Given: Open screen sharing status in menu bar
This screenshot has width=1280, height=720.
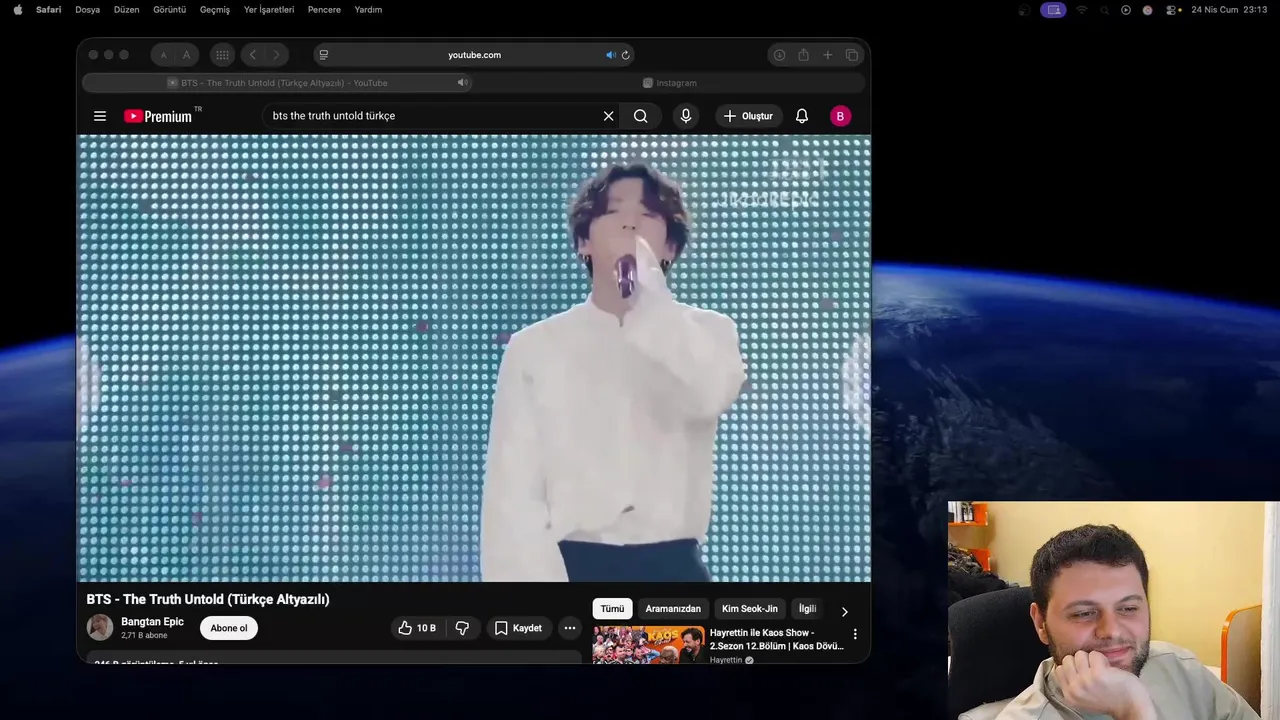Looking at the screenshot, I should click(x=1052, y=10).
